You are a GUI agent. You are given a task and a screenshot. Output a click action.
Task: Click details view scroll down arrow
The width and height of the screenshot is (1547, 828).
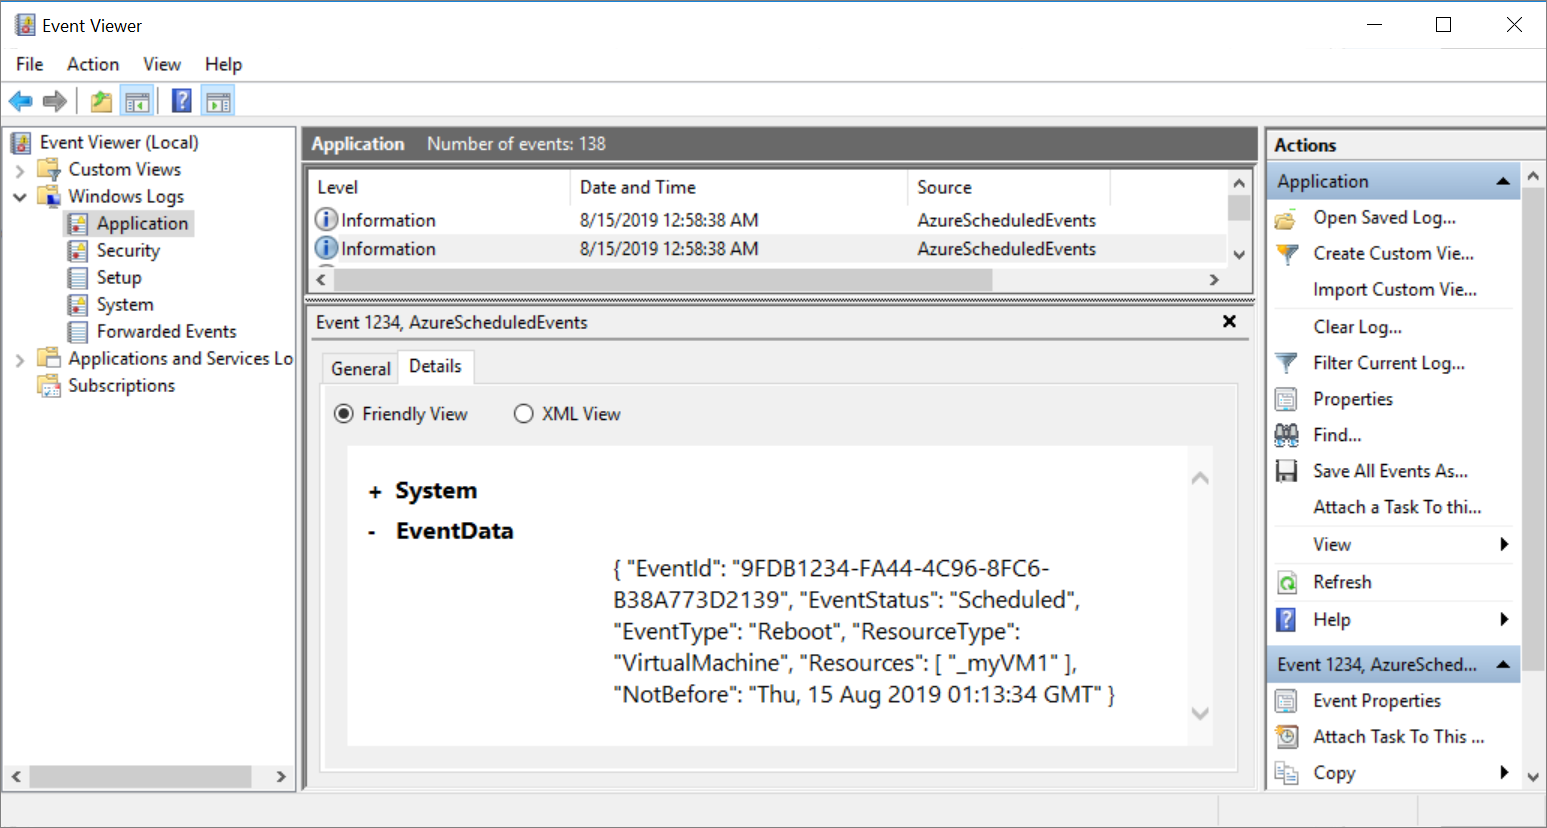tap(1200, 713)
